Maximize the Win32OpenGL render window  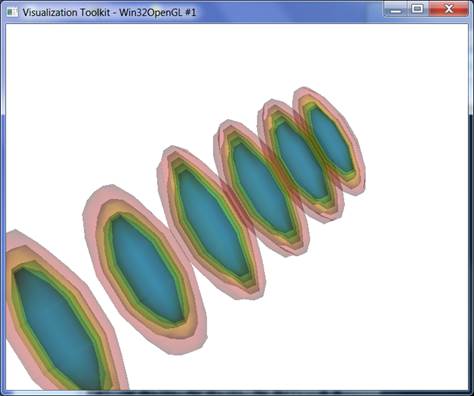418,9
